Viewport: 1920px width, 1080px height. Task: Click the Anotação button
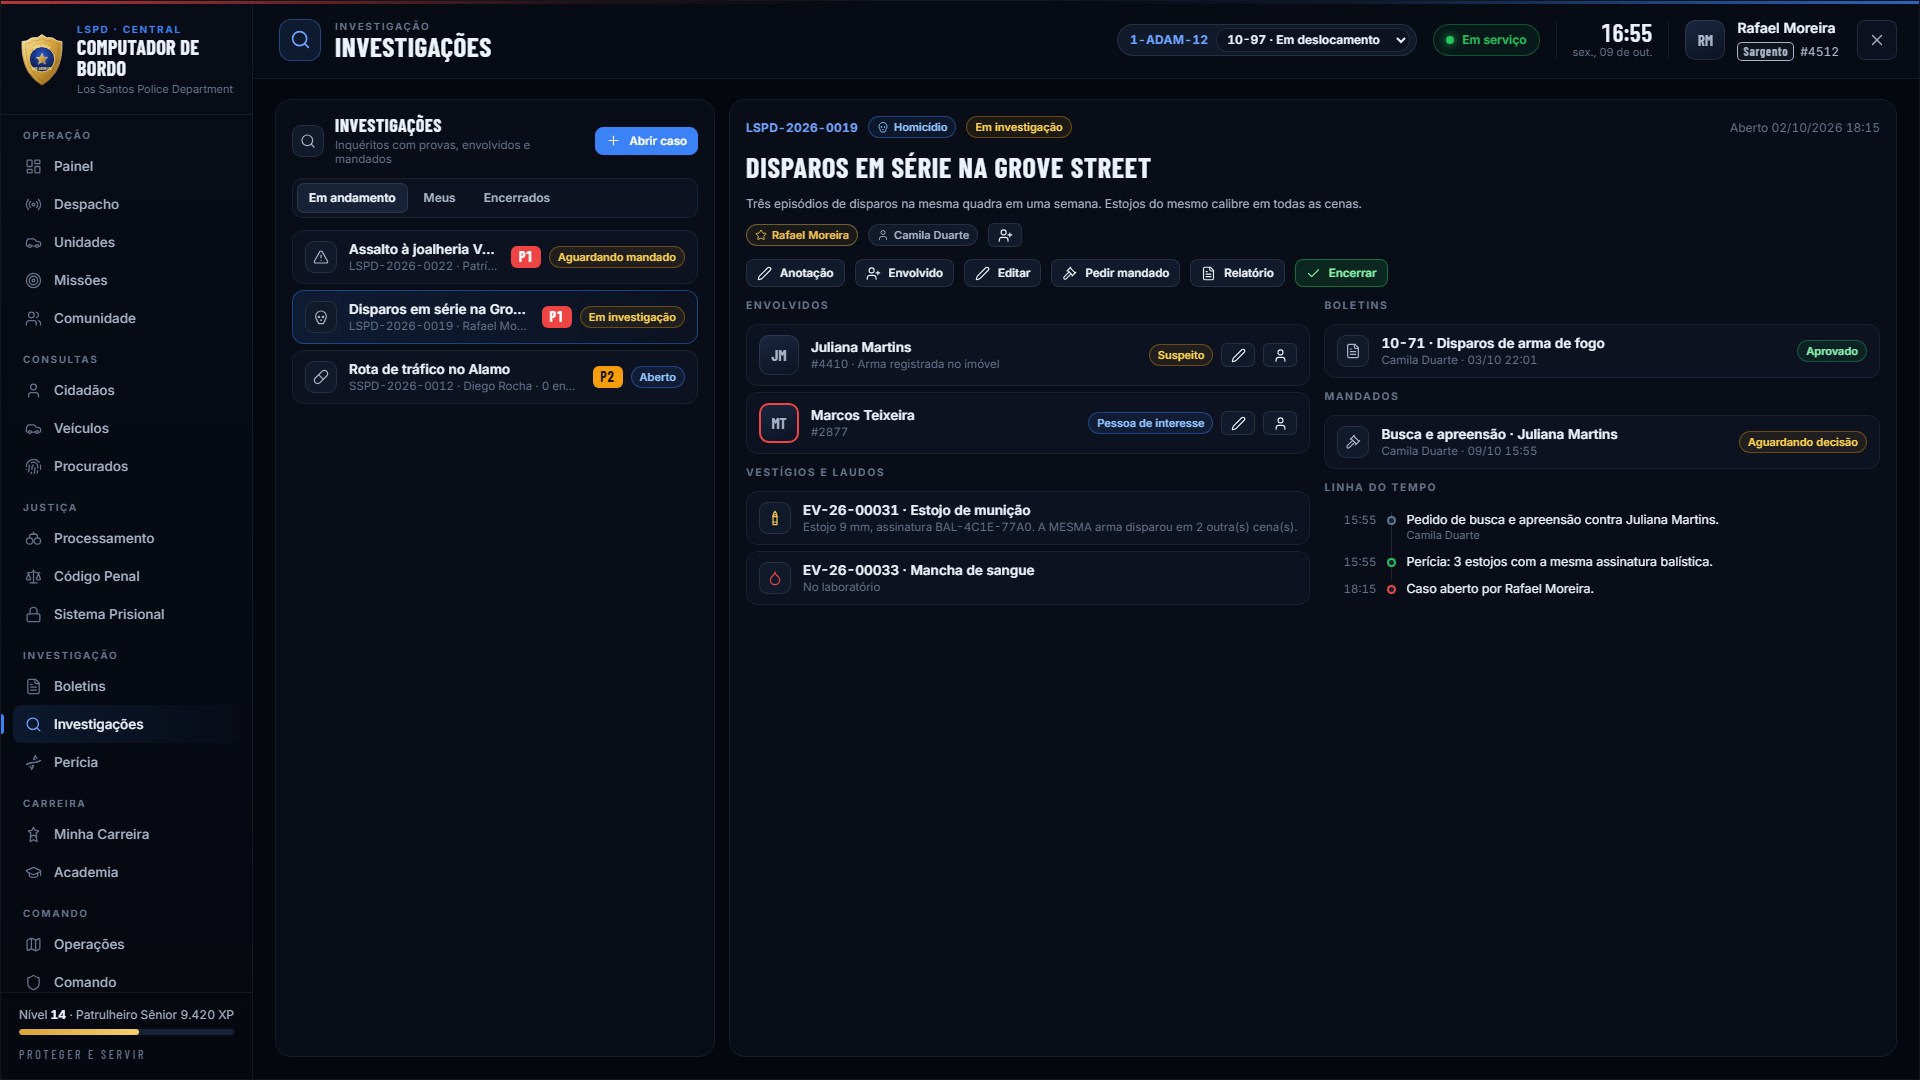[796, 273]
